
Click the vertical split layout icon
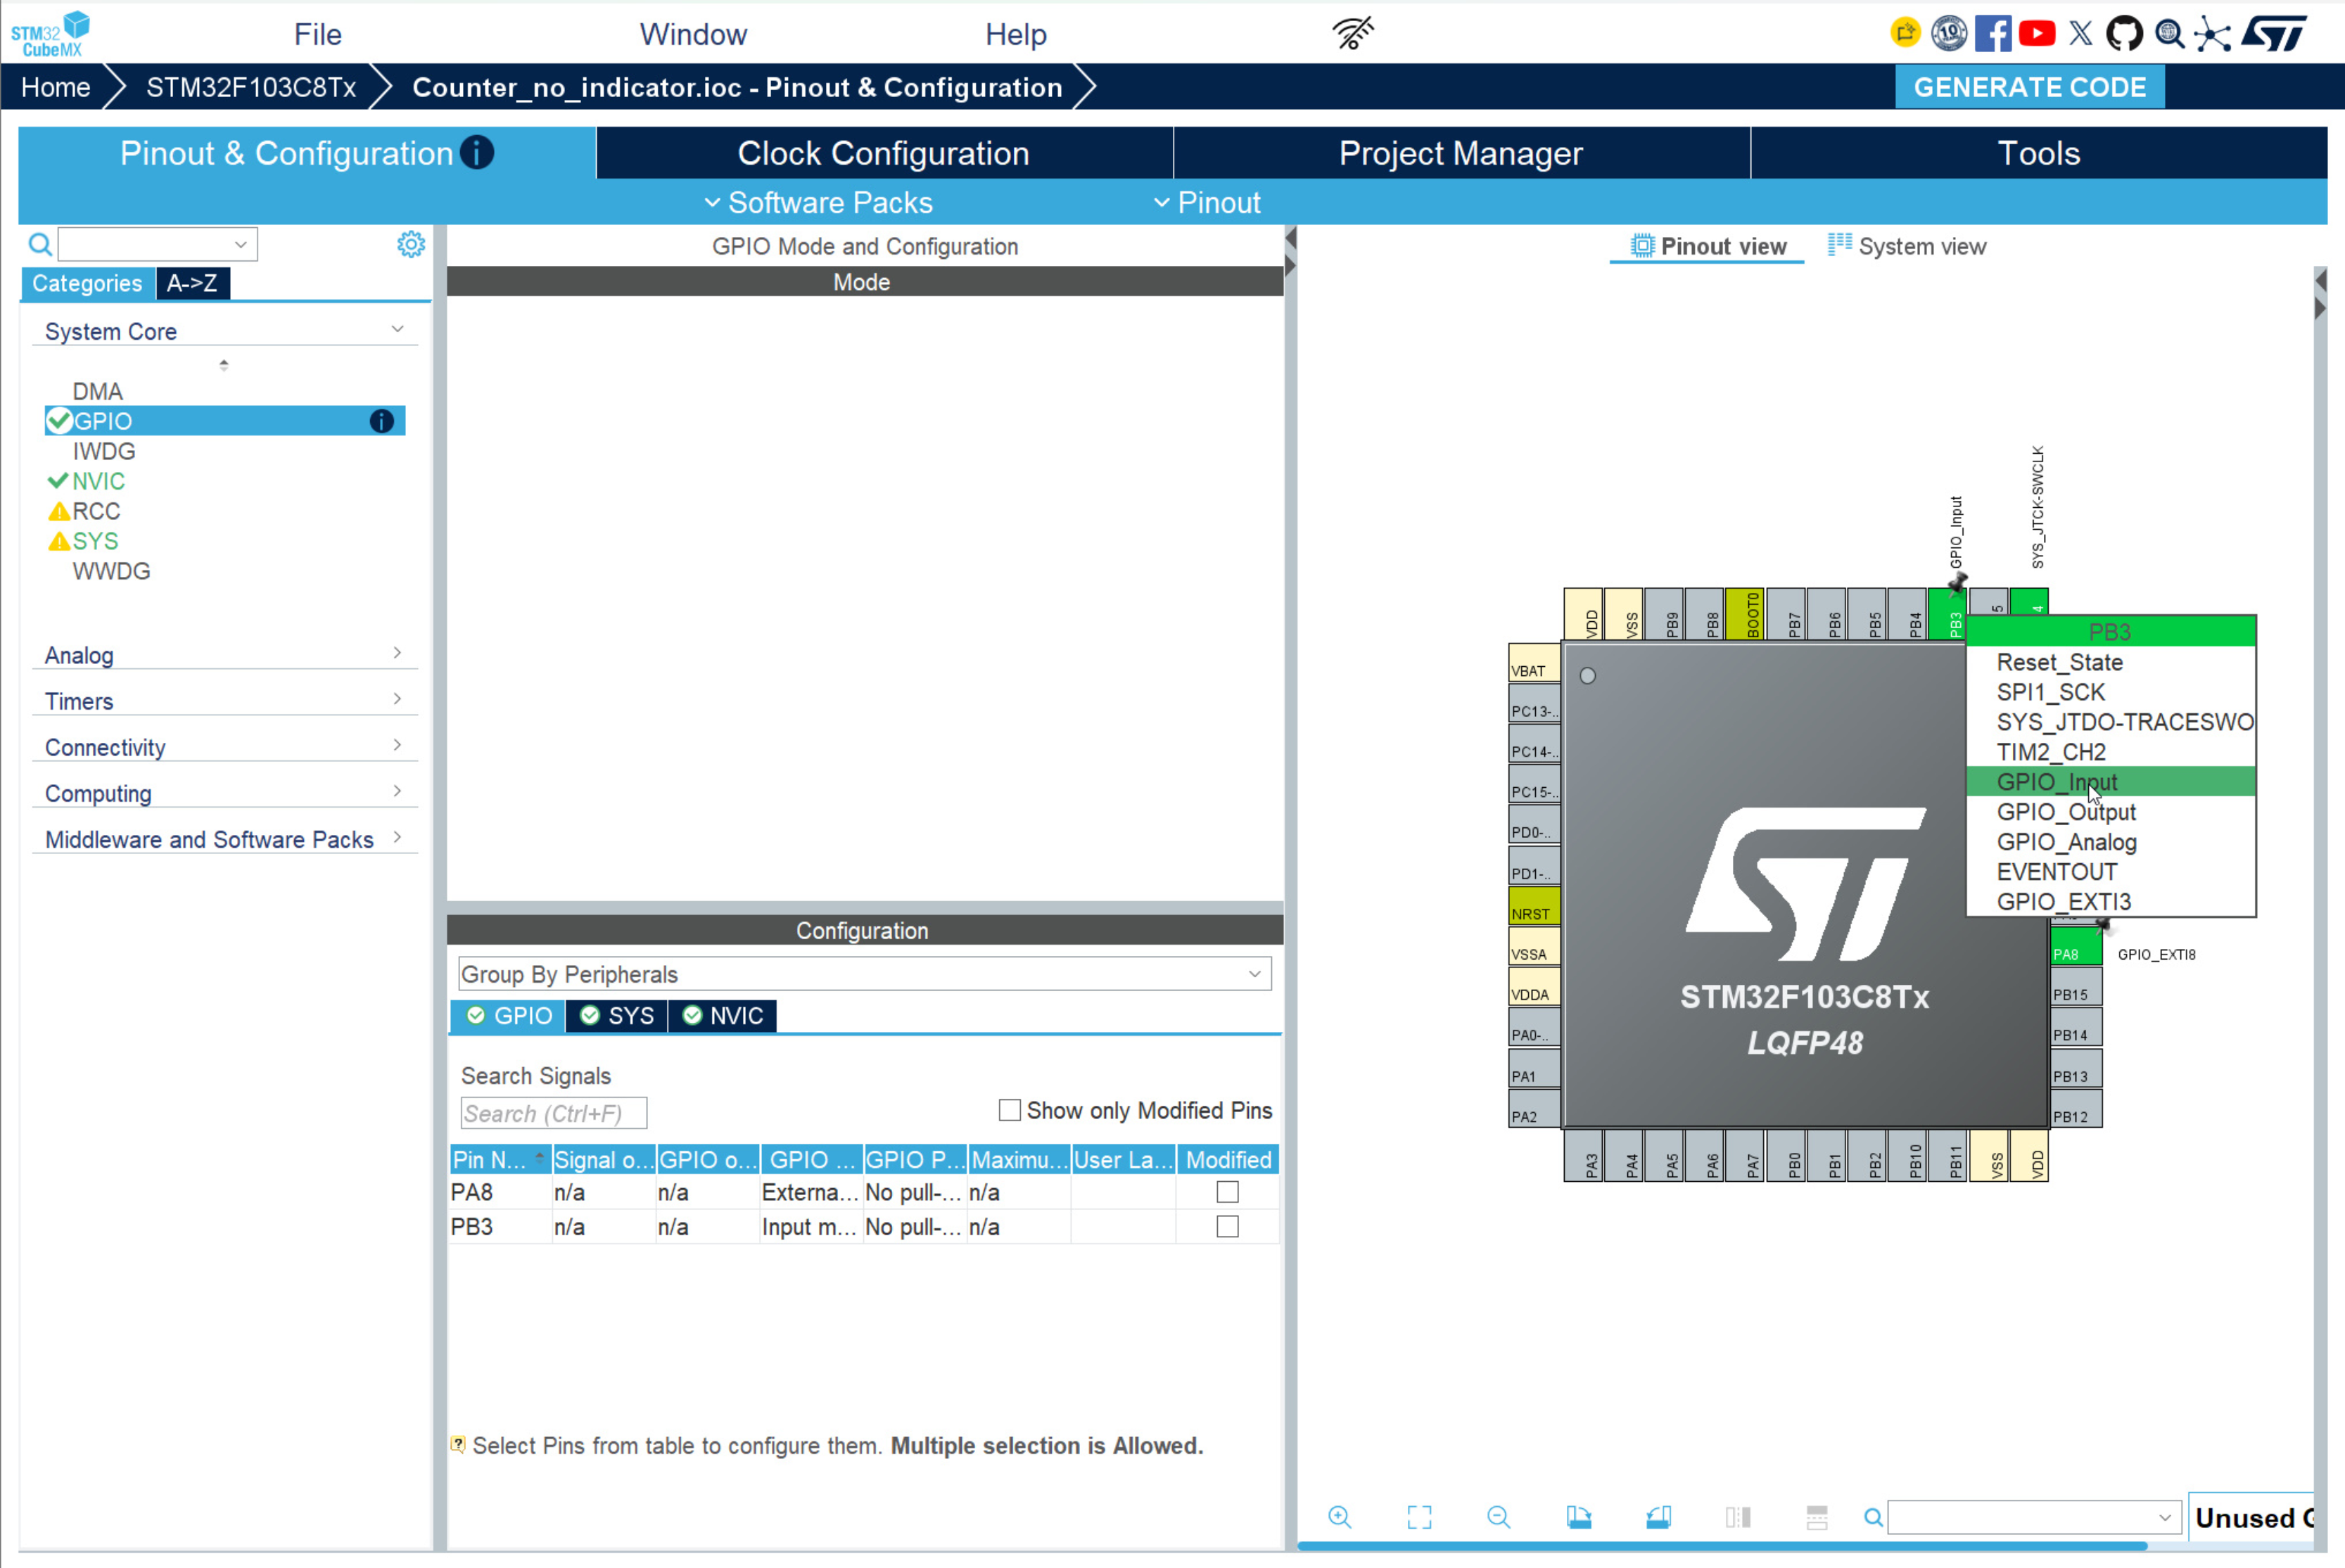coord(1738,1517)
